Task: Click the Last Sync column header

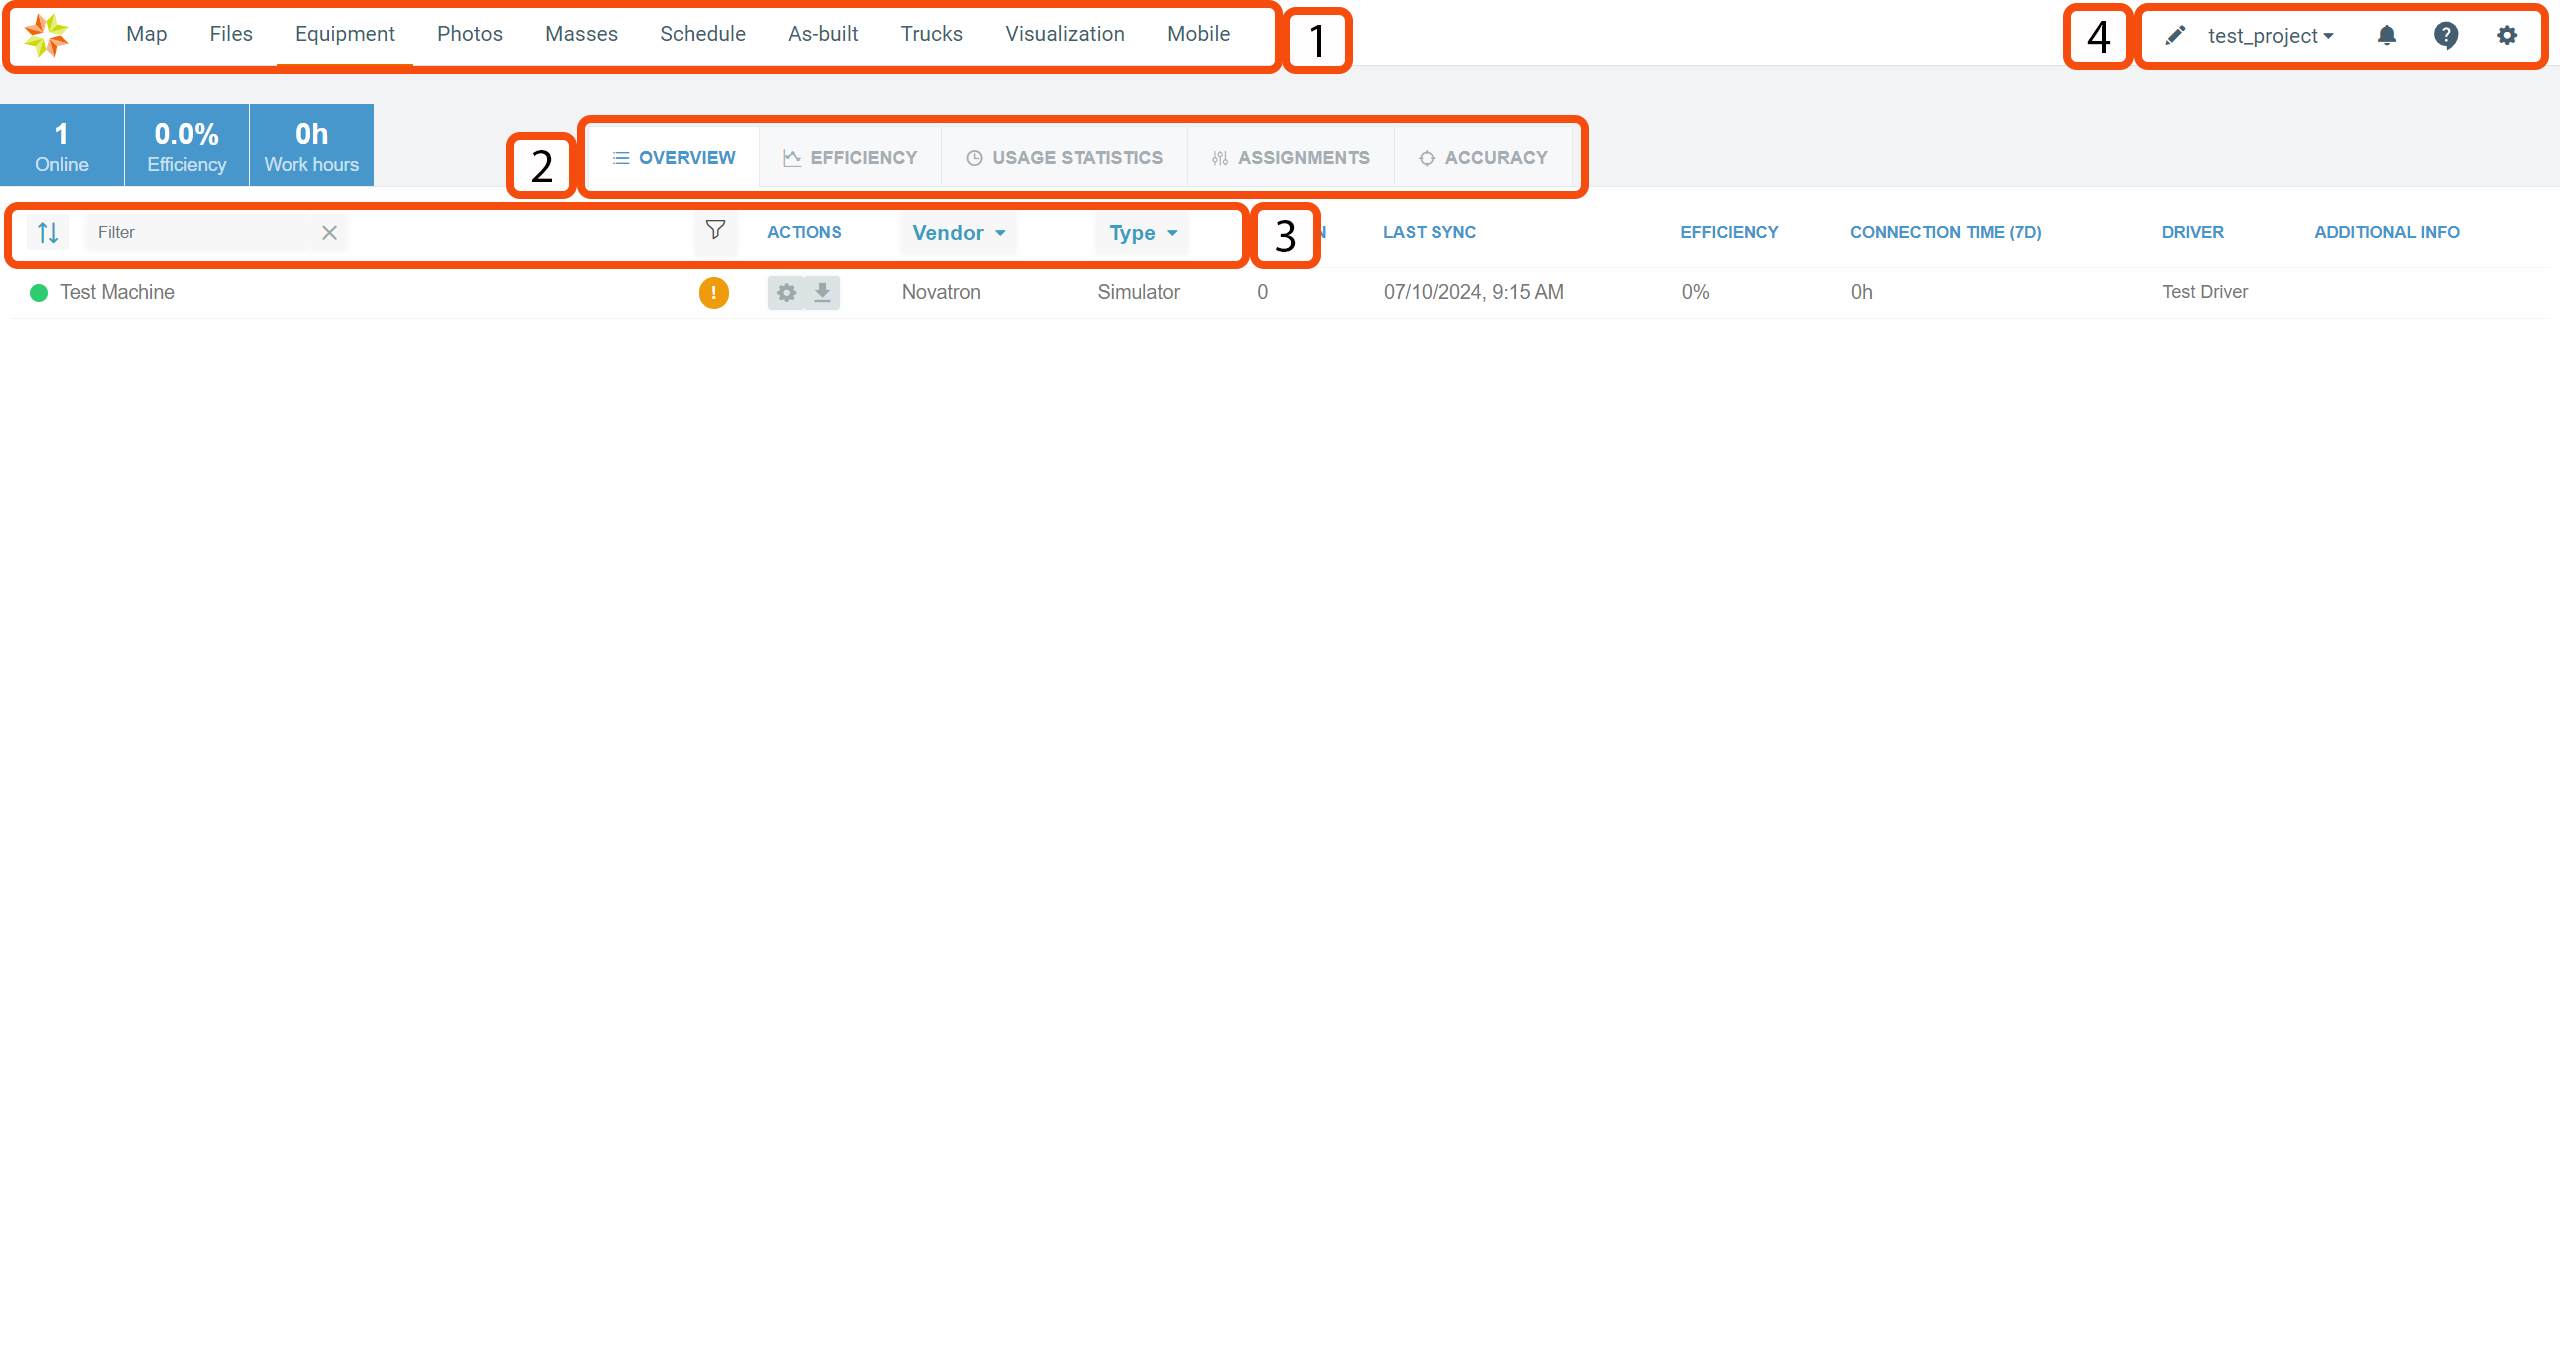Action: pos(1429,232)
